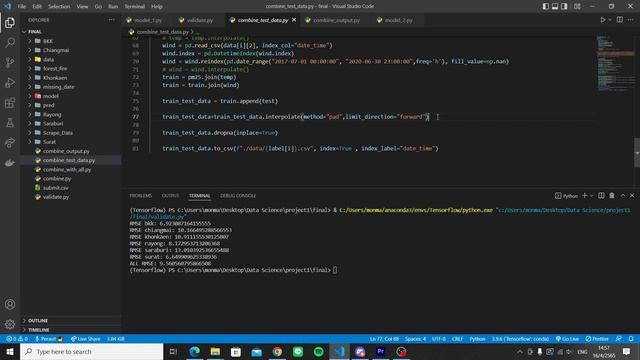Open the Testing flask view
Viewport: 640px width, 360px height.
click(x=10, y=122)
